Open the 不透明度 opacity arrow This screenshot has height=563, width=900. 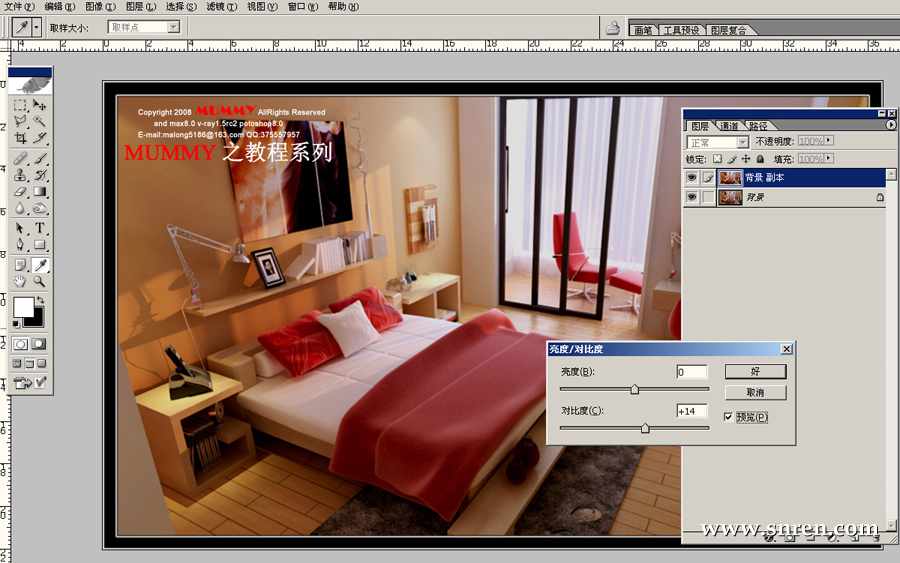tap(829, 141)
